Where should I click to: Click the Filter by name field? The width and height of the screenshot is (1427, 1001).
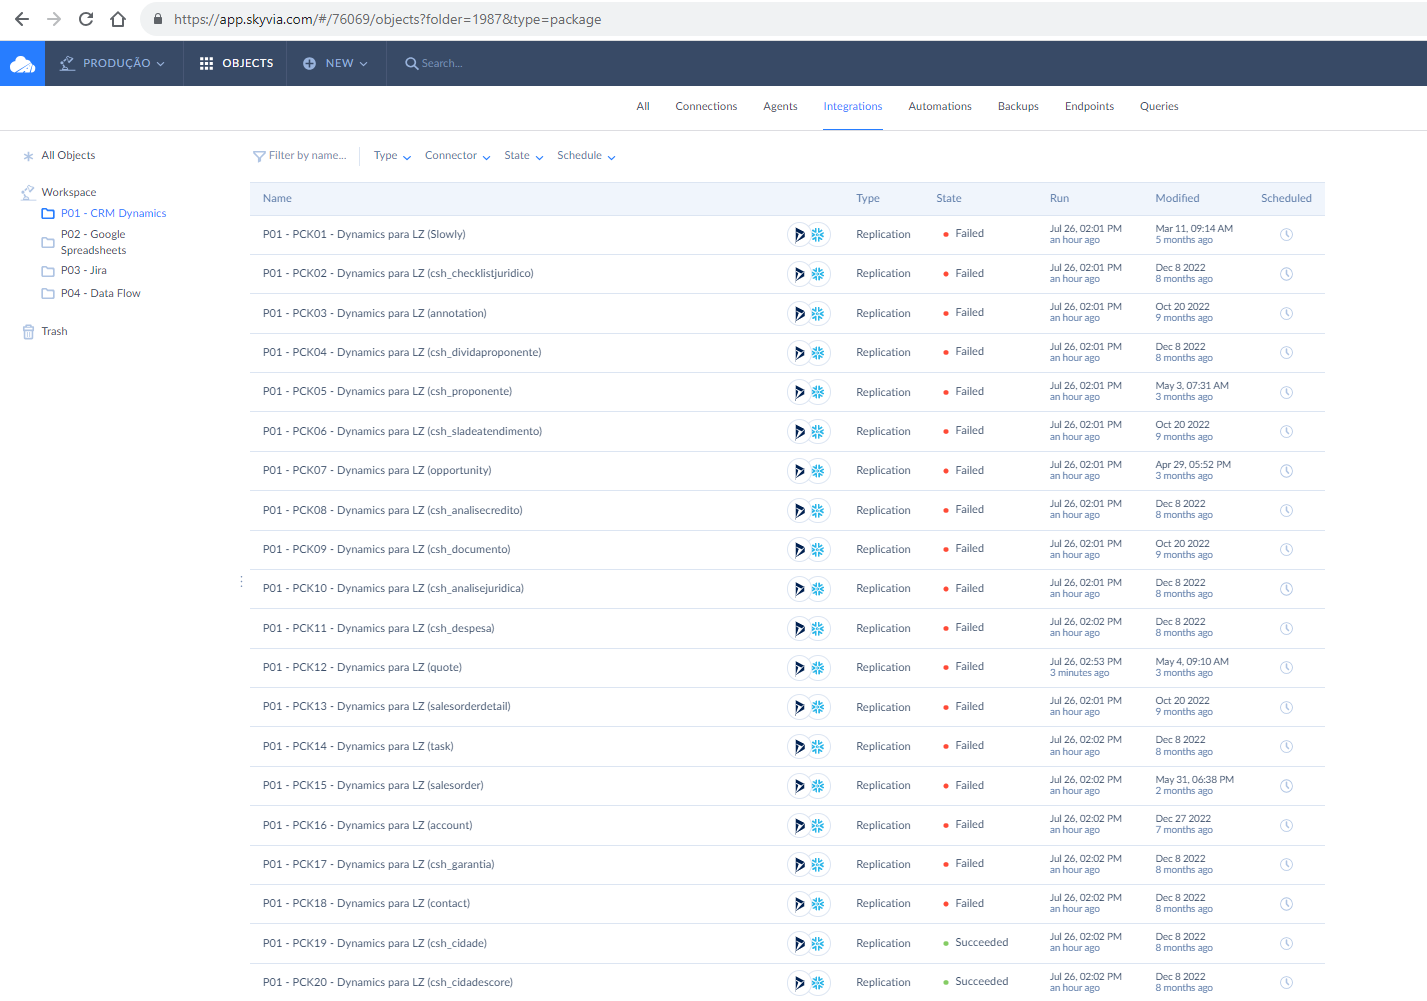pos(307,156)
